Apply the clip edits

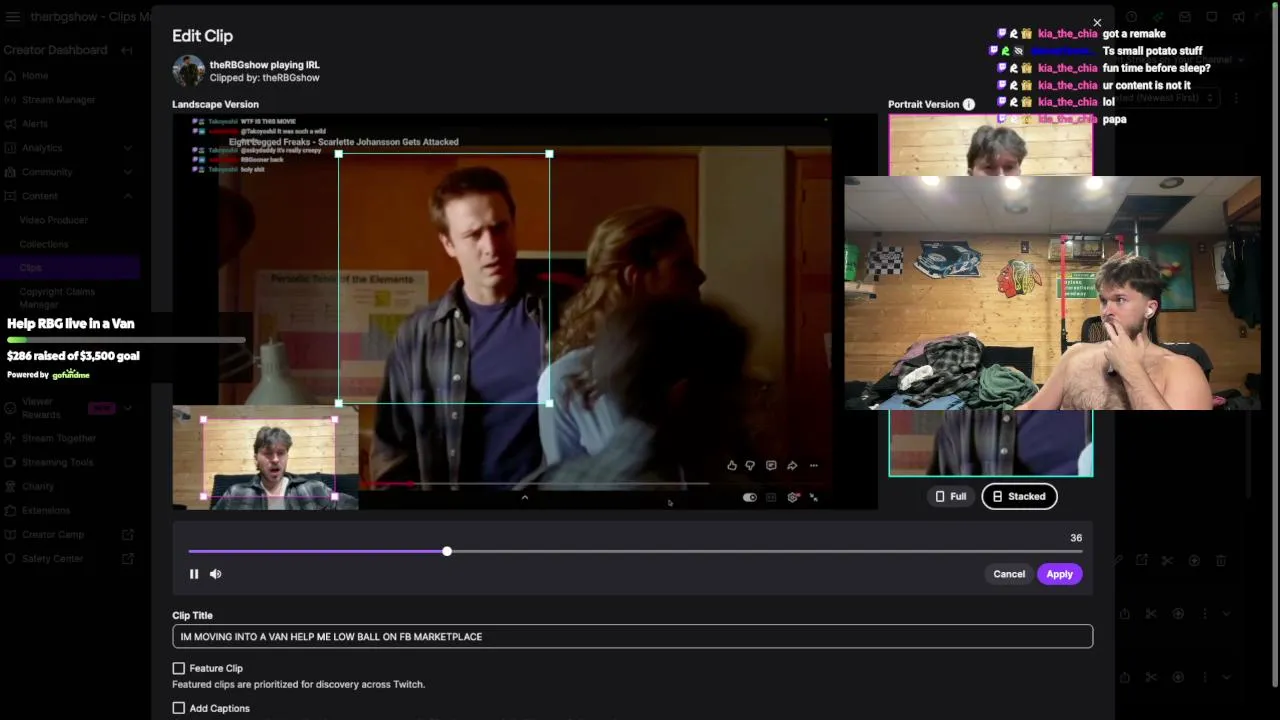click(1059, 574)
